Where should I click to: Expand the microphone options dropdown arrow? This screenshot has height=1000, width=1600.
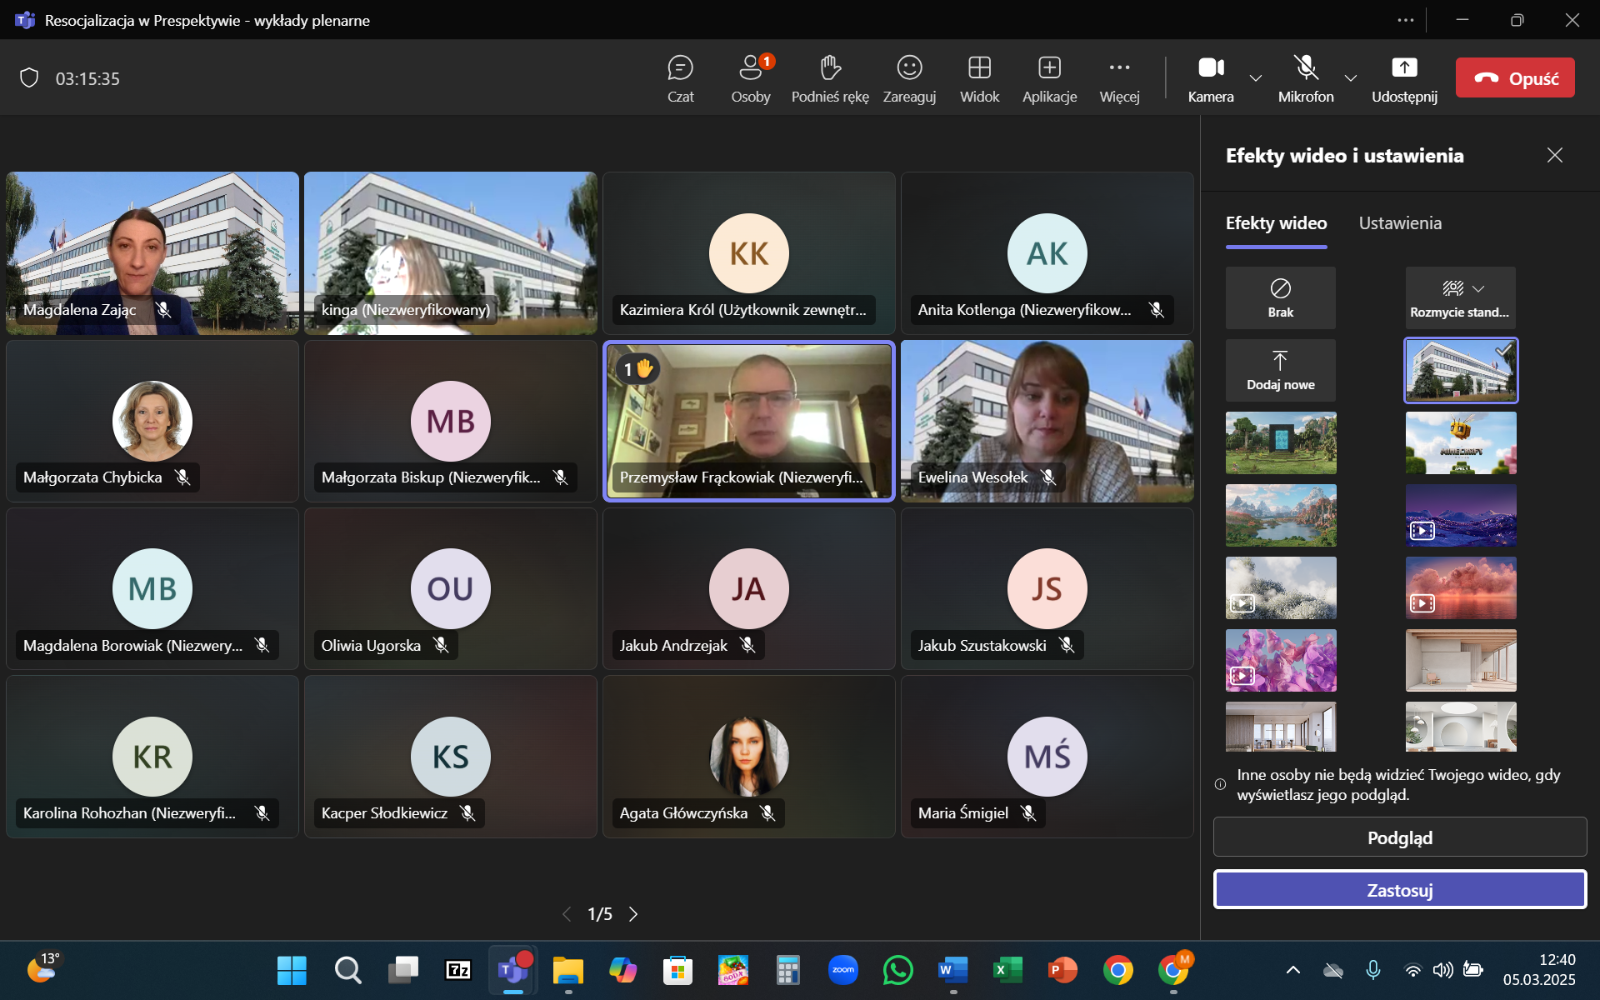[1351, 78]
